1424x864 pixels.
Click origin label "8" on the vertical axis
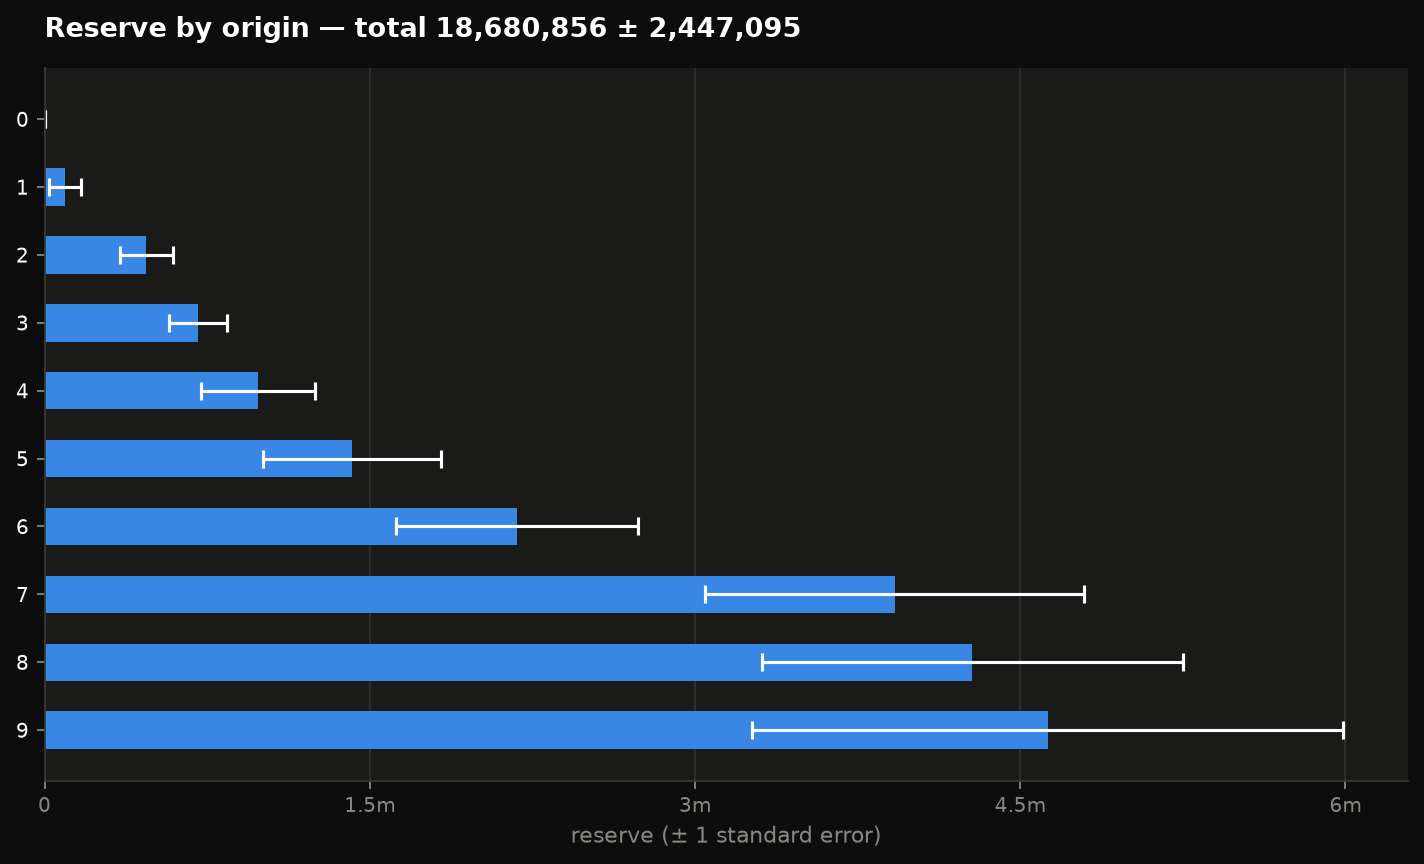(x=22, y=662)
